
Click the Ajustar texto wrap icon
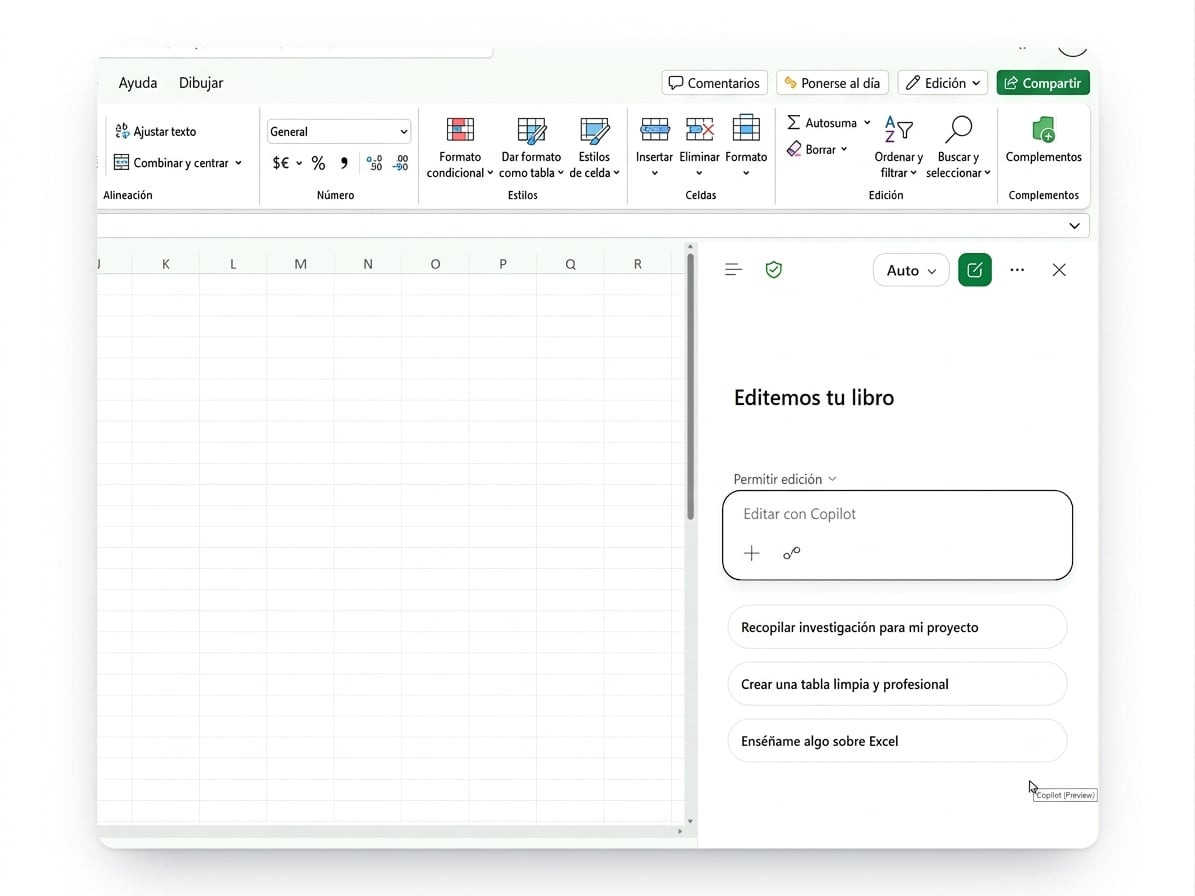pos(122,131)
